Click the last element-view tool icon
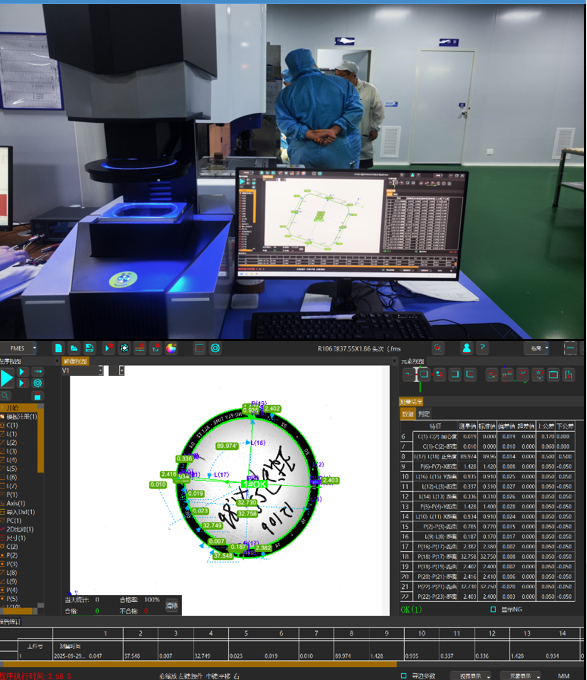The image size is (587, 680). coord(569,375)
